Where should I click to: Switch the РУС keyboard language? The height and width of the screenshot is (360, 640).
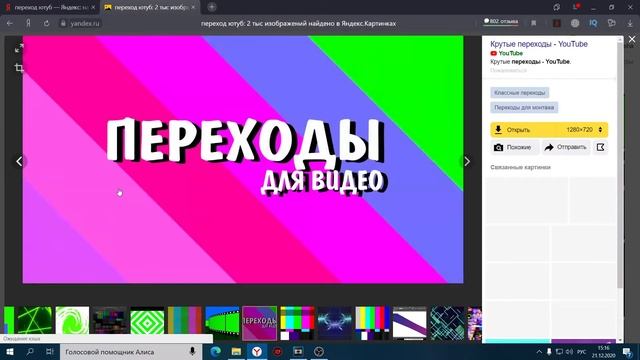click(x=582, y=351)
